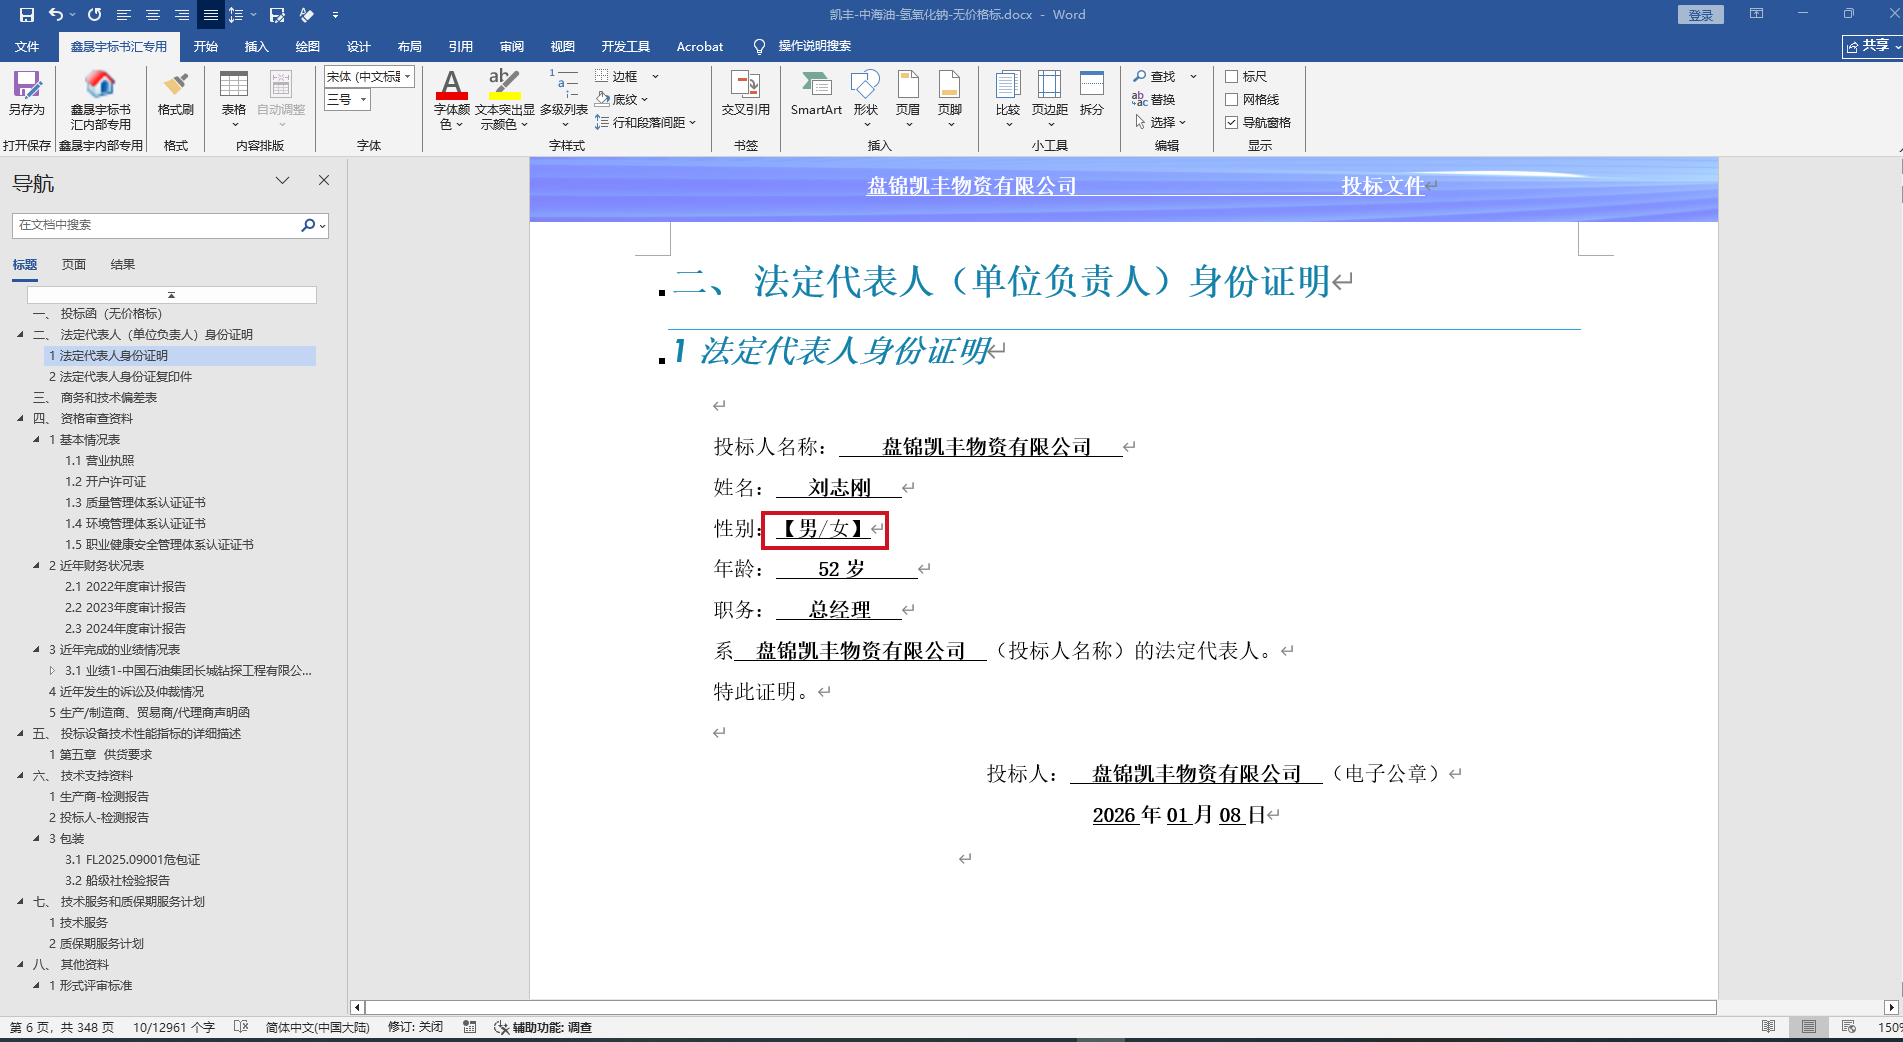Justify text with the quick access toolbar
Image resolution: width=1903 pixels, height=1042 pixels.
tap(211, 15)
